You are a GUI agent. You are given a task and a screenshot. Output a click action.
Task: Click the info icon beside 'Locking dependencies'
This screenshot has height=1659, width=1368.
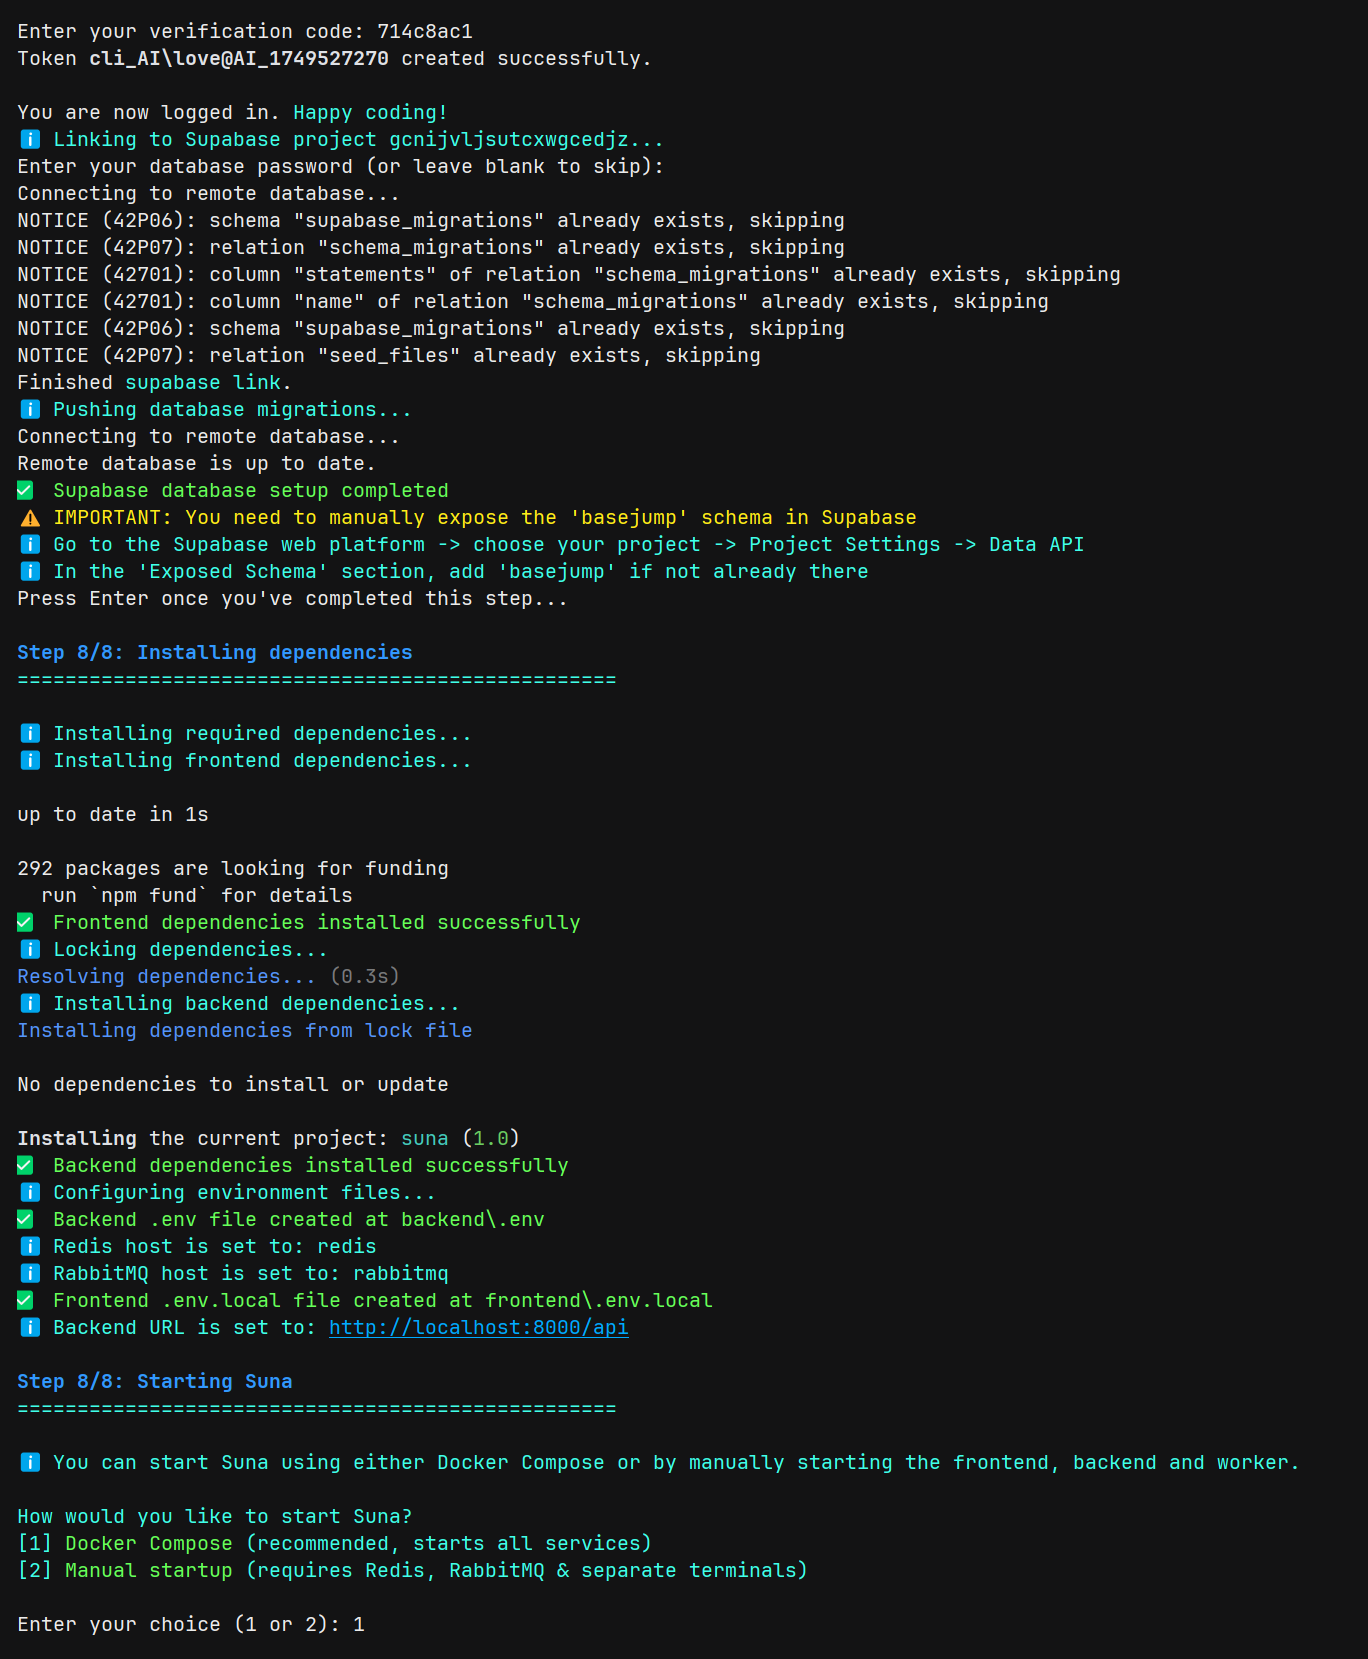click(30, 949)
